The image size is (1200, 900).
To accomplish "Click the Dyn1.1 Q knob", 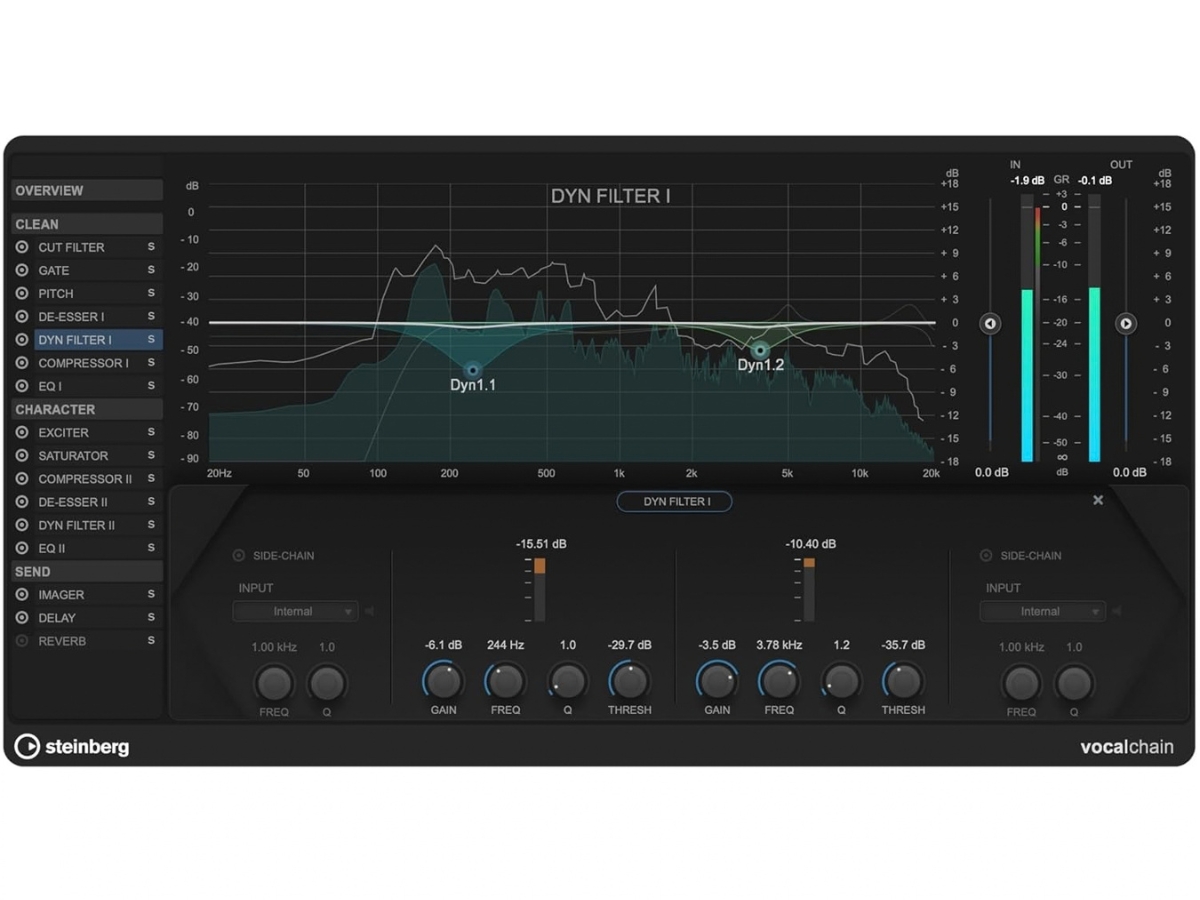I will [x=568, y=681].
